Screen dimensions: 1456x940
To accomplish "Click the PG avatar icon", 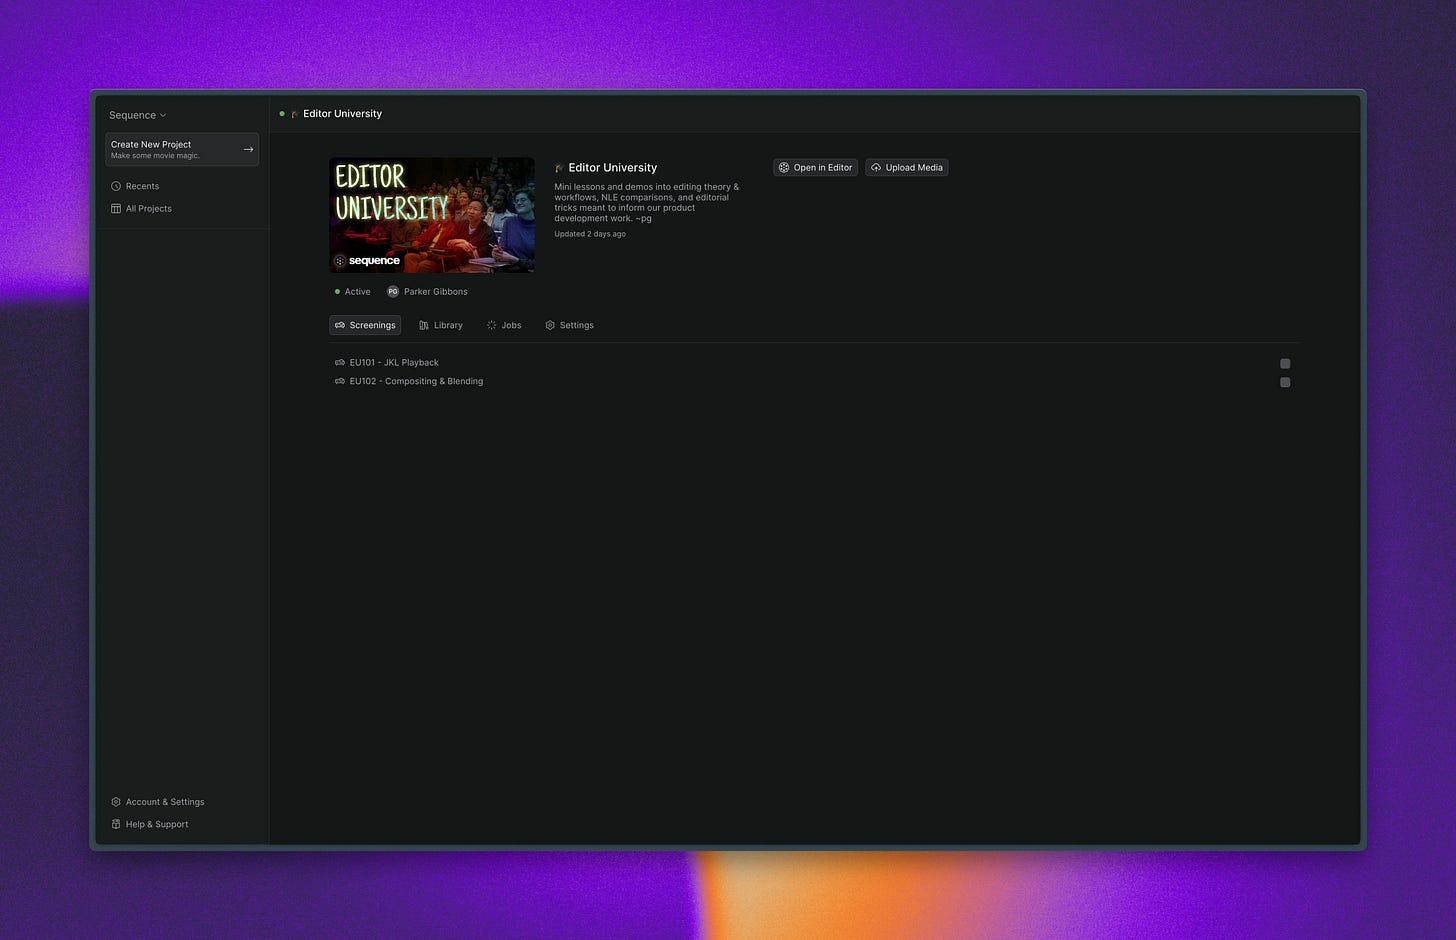I will 393,292.
